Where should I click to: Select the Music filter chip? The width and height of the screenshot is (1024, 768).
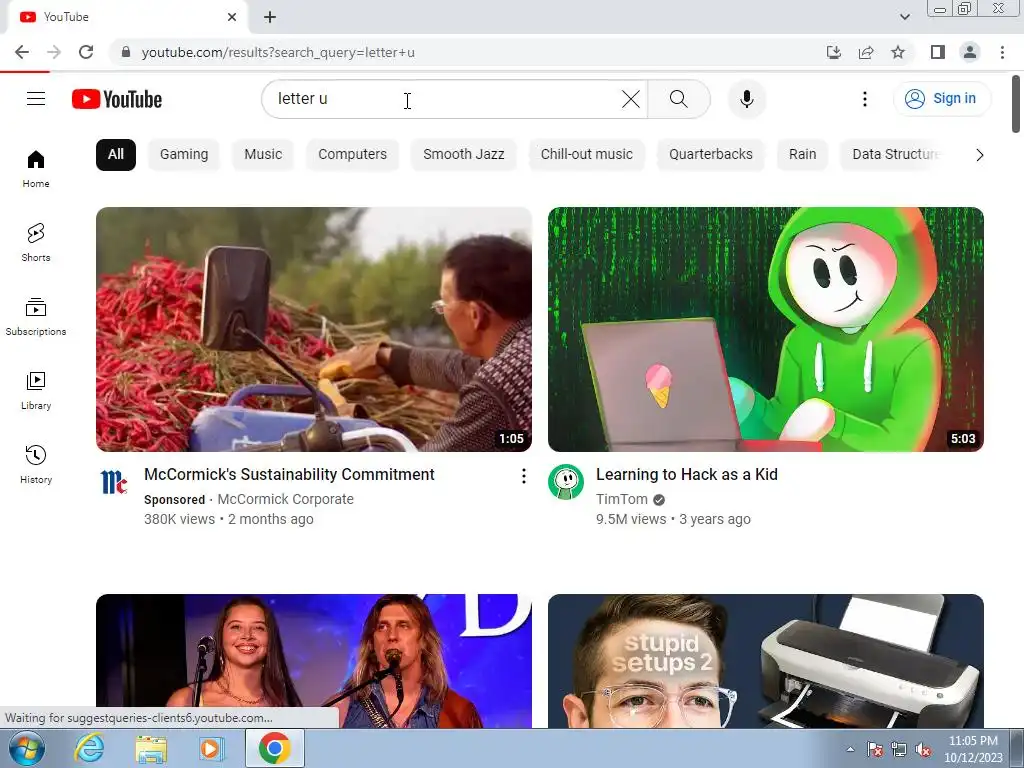[x=263, y=155]
